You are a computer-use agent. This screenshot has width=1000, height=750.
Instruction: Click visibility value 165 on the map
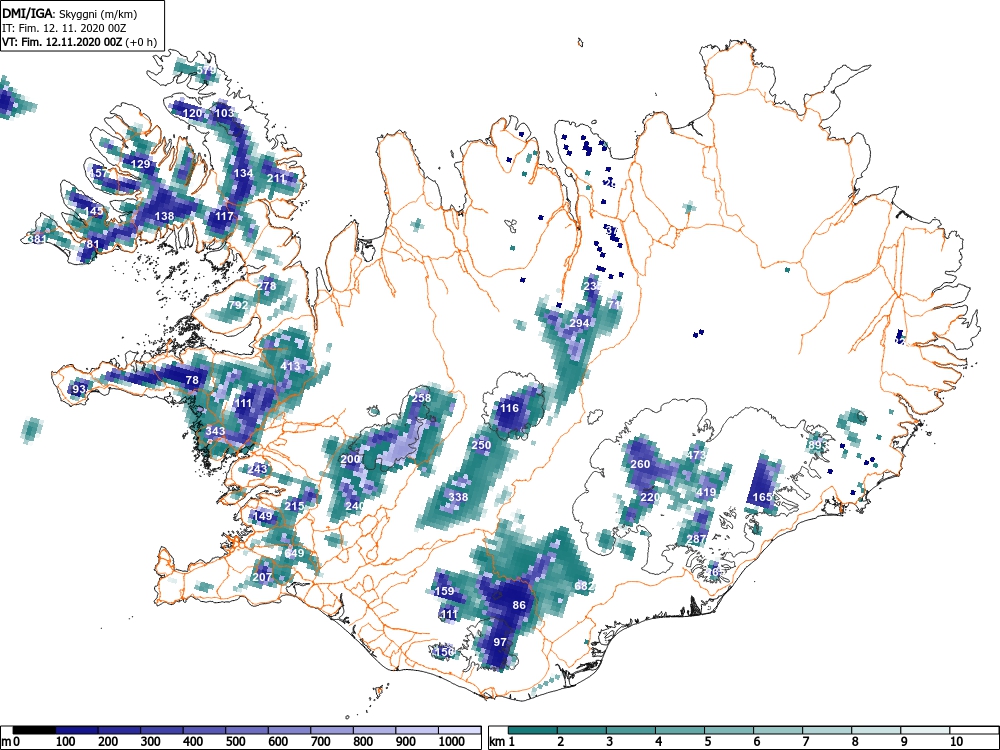pyautogui.click(x=763, y=497)
